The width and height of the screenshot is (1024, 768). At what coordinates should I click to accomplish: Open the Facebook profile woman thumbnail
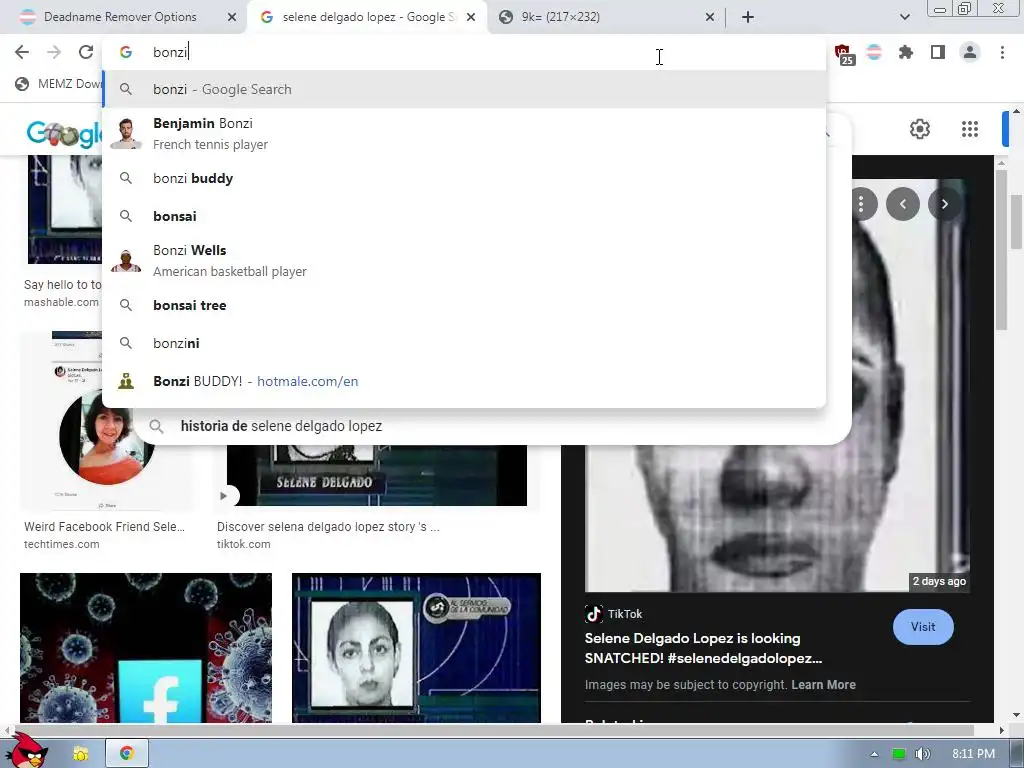click(x=106, y=436)
